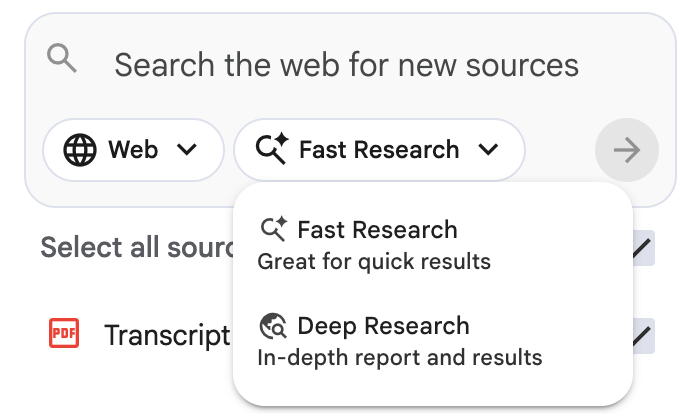Viewport: 700px width, 414px height.
Task: Click the globe icon on the Web chip
Action: click(80, 150)
